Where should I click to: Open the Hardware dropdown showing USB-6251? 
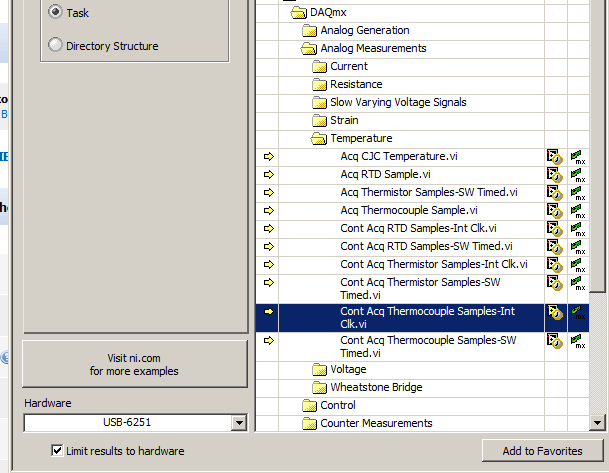click(238, 423)
